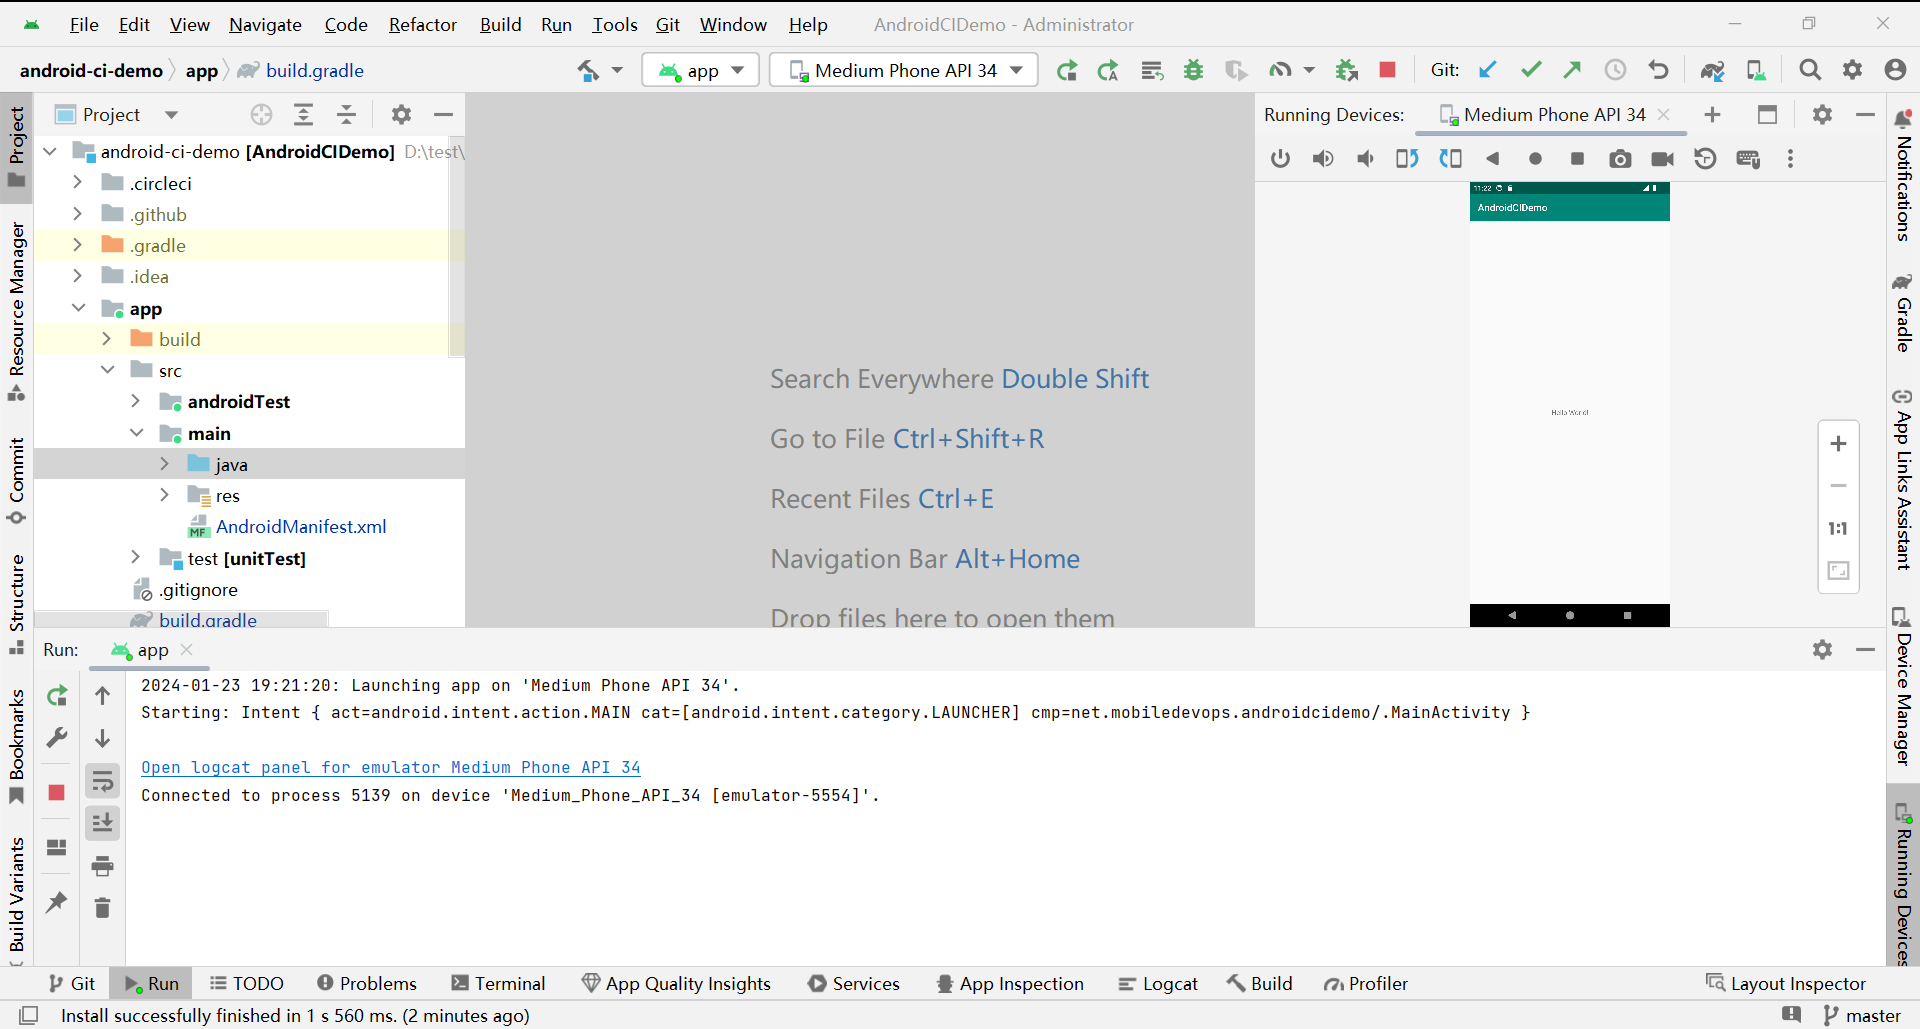Image resolution: width=1920 pixels, height=1029 pixels.
Task: Take a screenshot with emulator camera icon
Action: (x=1621, y=158)
